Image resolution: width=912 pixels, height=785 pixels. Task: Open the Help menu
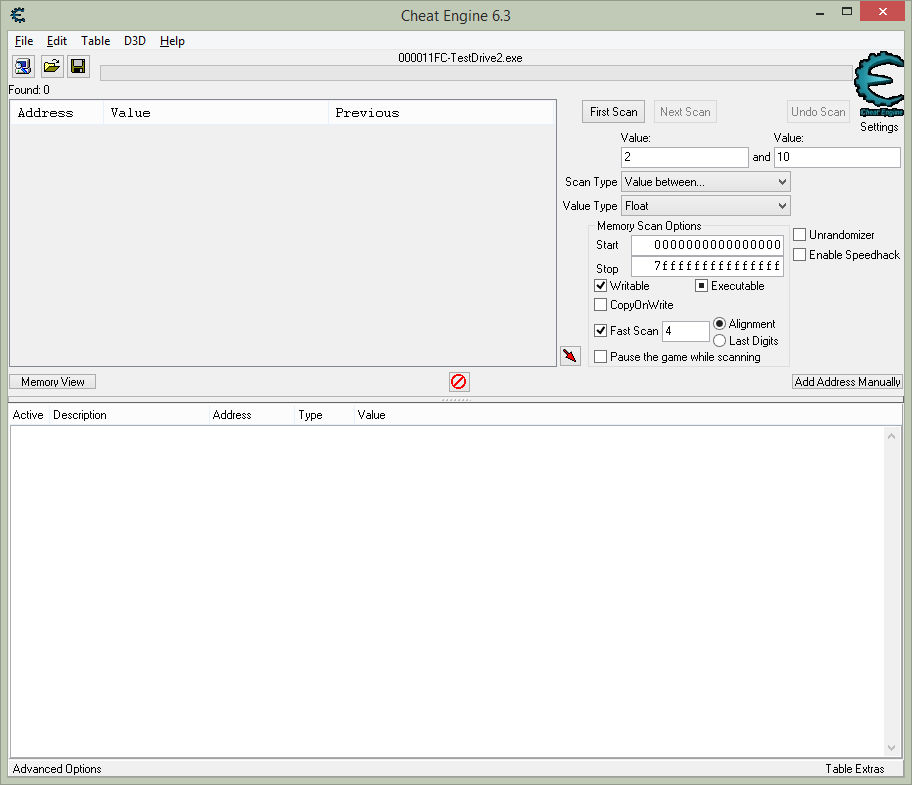click(x=172, y=41)
